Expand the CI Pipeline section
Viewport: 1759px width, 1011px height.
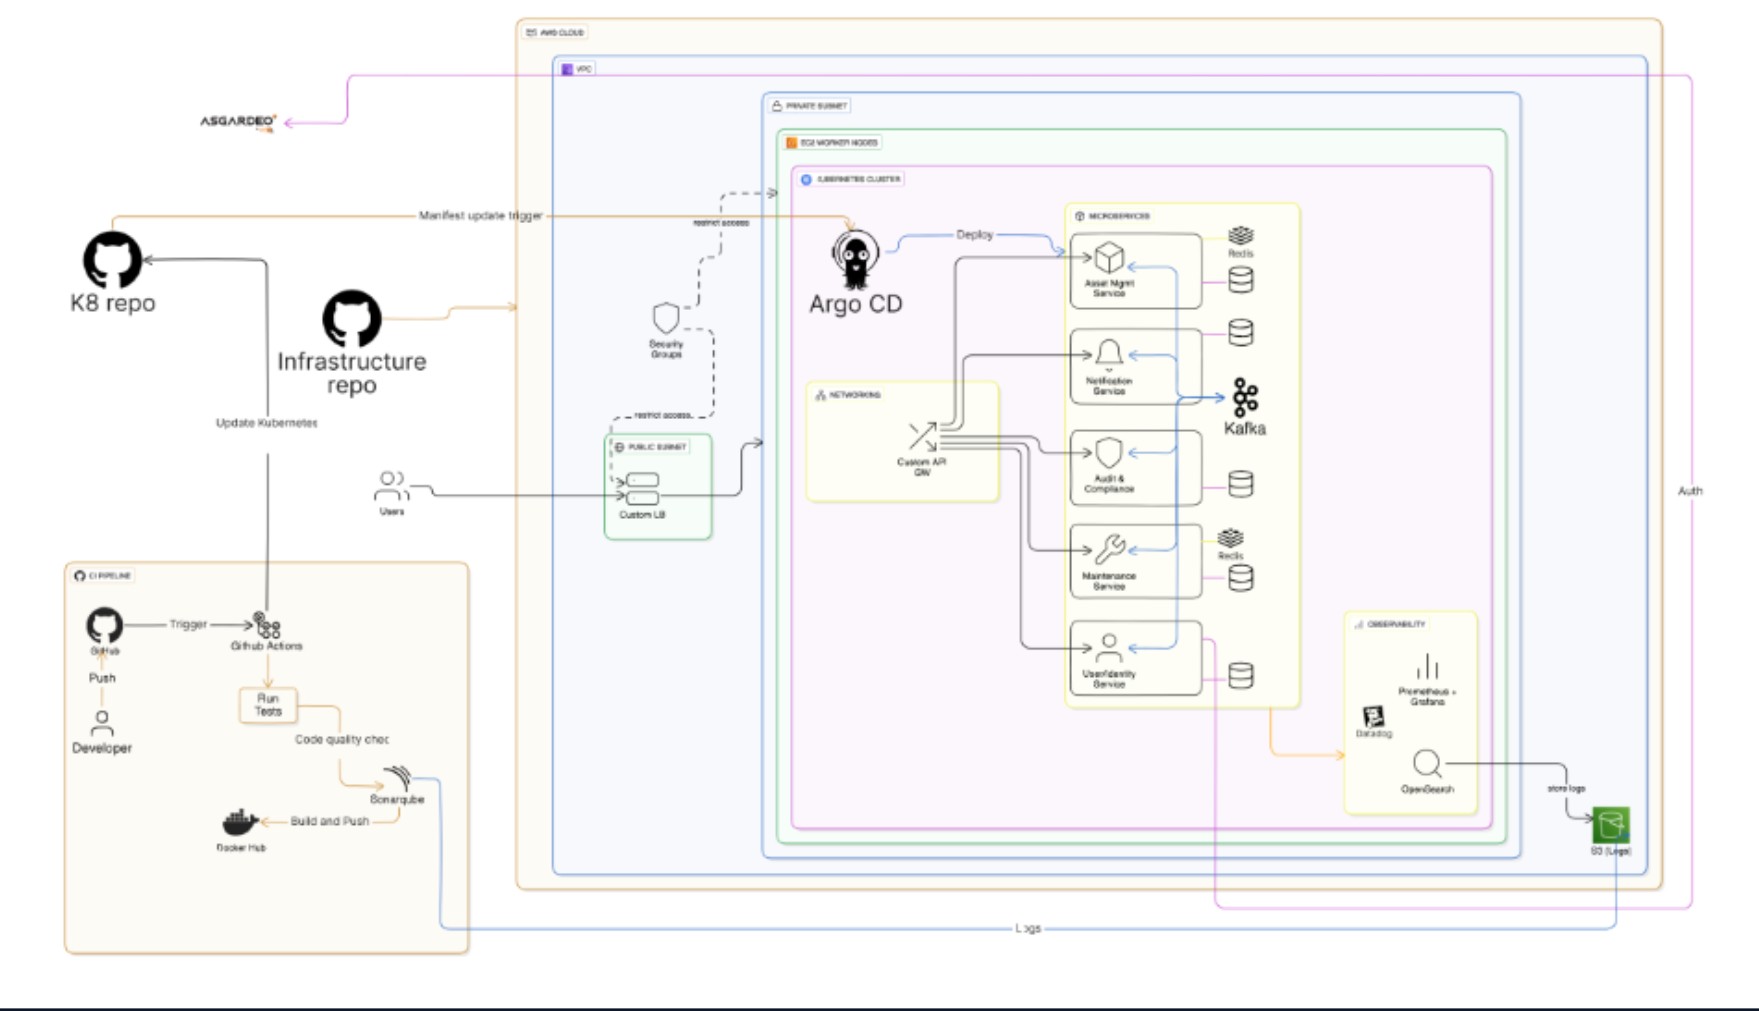[104, 575]
